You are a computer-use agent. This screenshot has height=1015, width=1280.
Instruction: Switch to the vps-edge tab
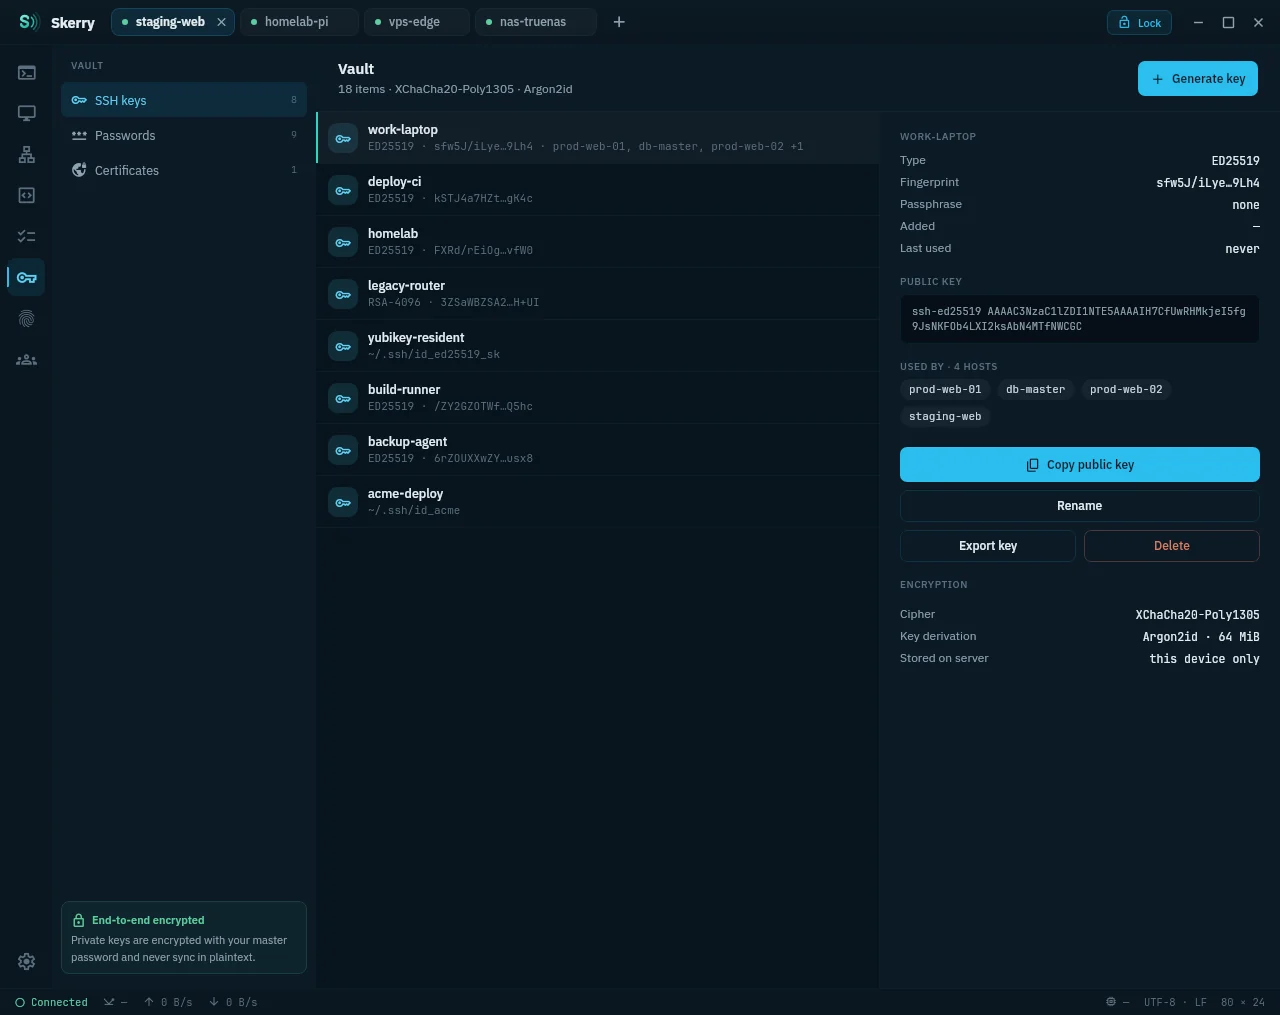point(417,22)
